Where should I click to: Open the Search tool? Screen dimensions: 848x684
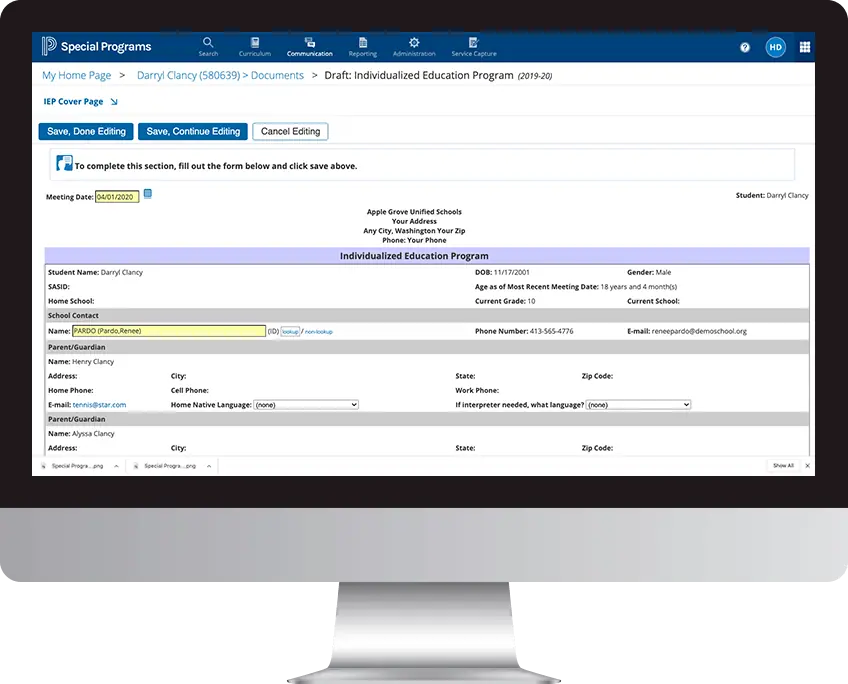click(x=208, y=45)
